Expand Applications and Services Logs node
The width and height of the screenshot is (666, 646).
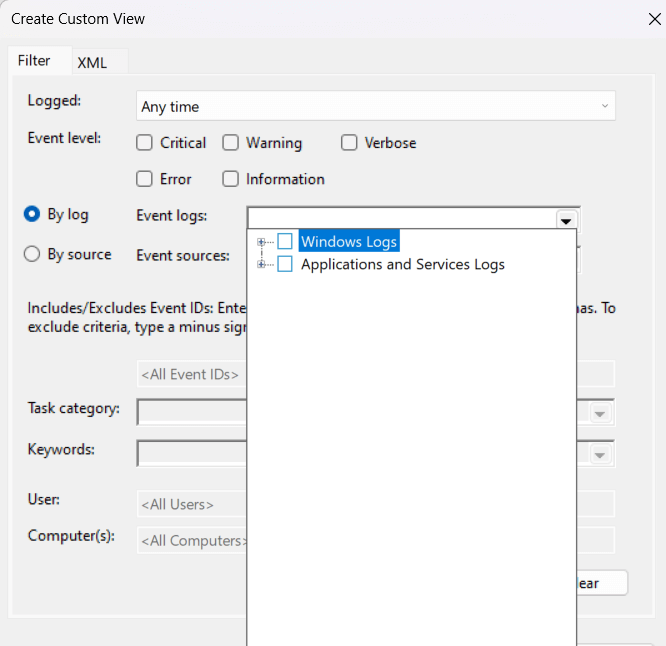coord(261,264)
